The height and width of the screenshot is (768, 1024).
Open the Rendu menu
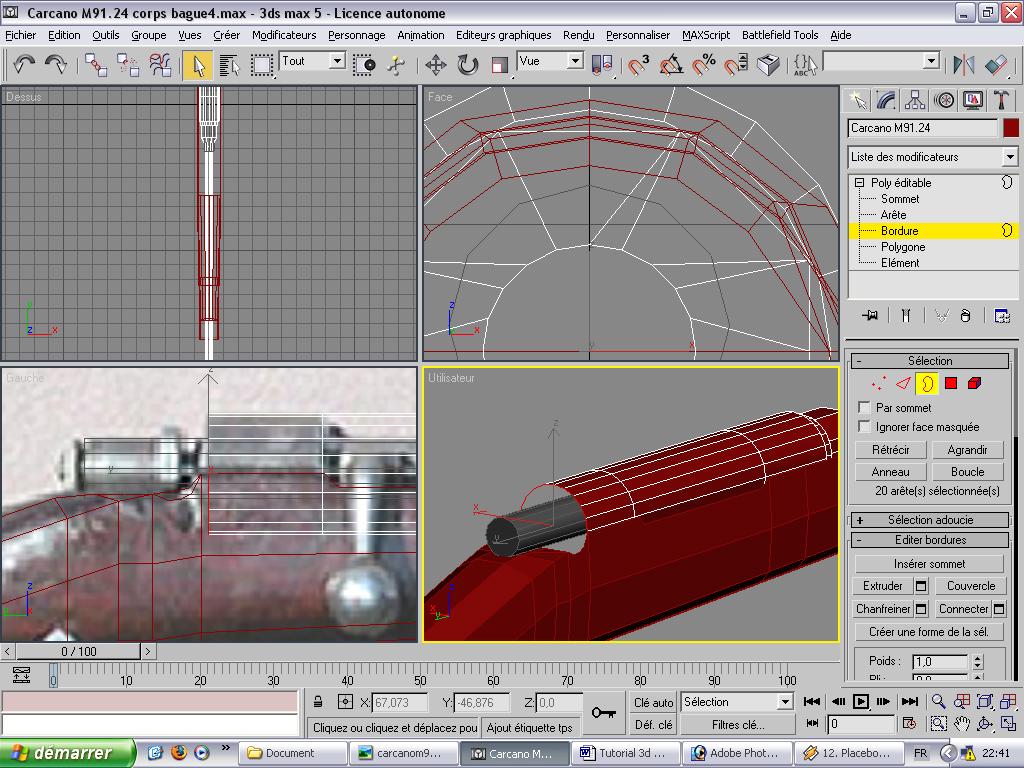(x=579, y=35)
